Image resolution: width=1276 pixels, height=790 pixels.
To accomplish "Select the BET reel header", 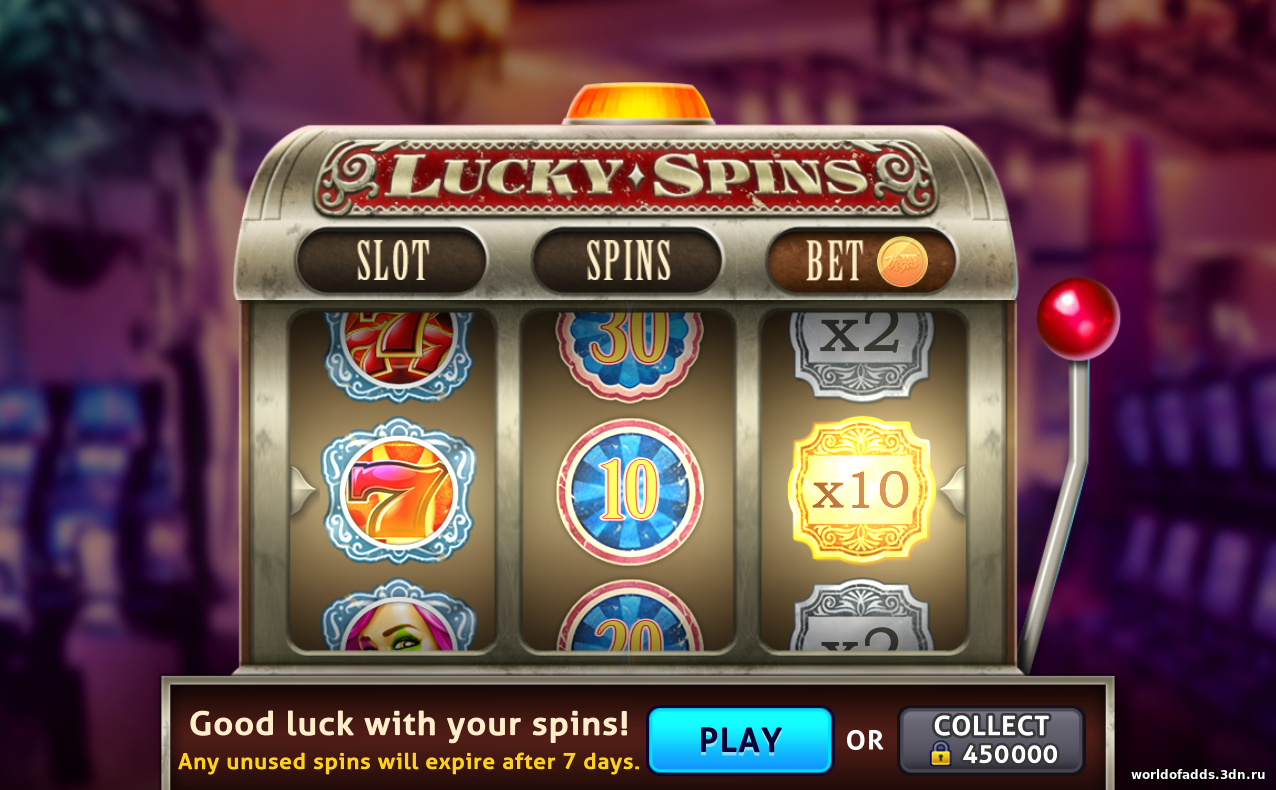I will tap(861, 261).
